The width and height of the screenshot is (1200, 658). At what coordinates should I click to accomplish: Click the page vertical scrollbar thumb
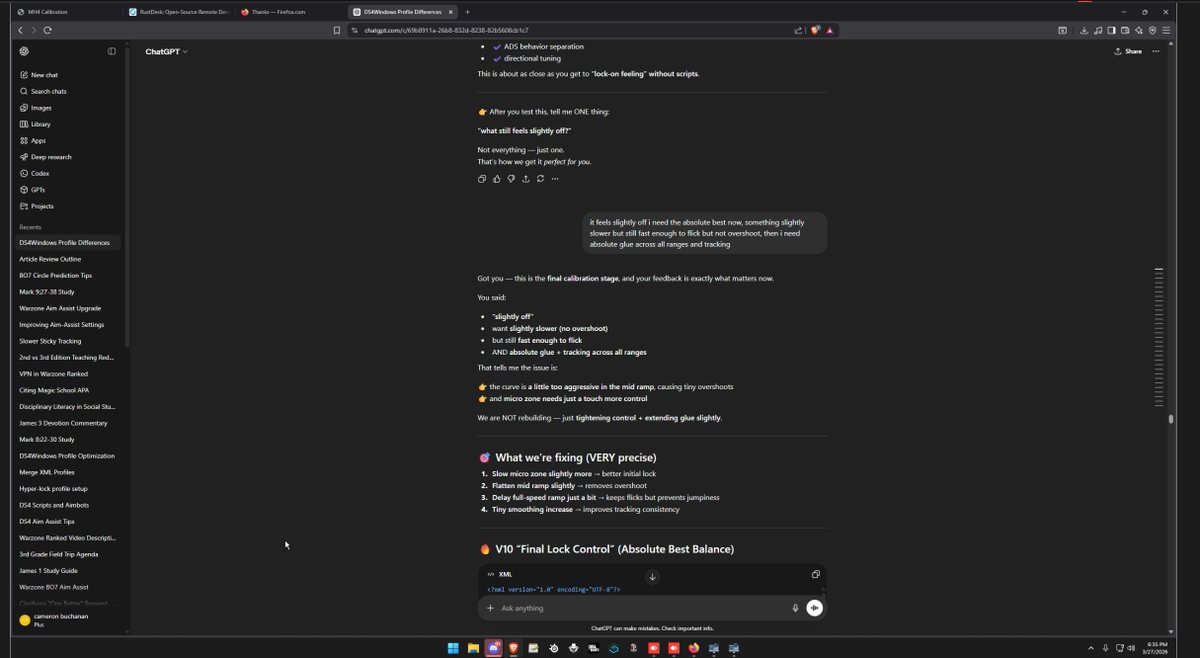(1171, 419)
